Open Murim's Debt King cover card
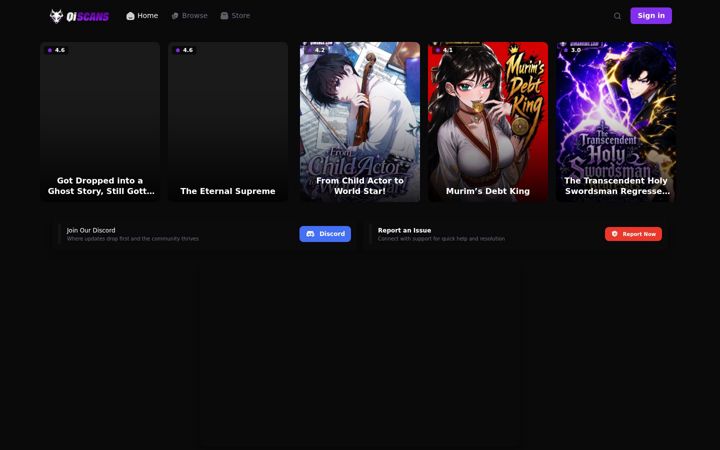This screenshot has height=450, width=720. click(x=488, y=122)
